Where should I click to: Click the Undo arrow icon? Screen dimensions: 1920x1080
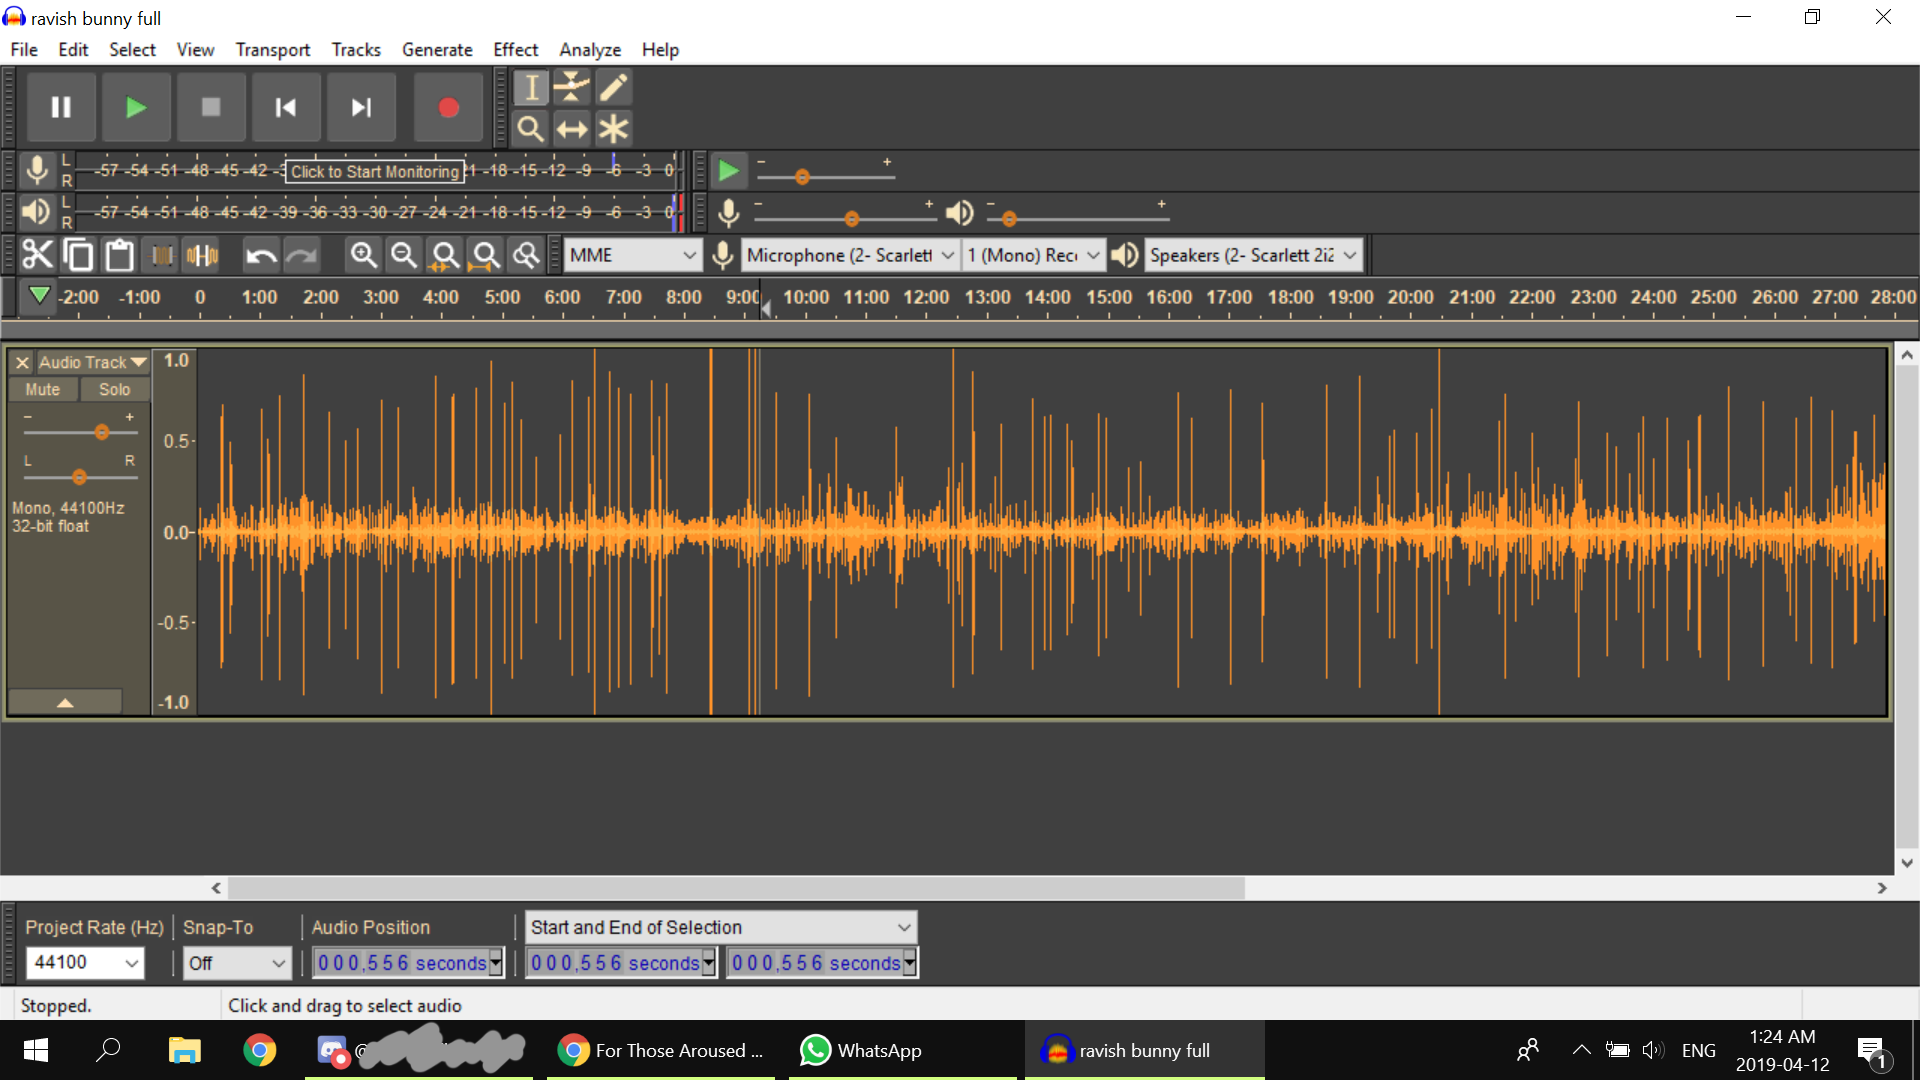[261, 256]
